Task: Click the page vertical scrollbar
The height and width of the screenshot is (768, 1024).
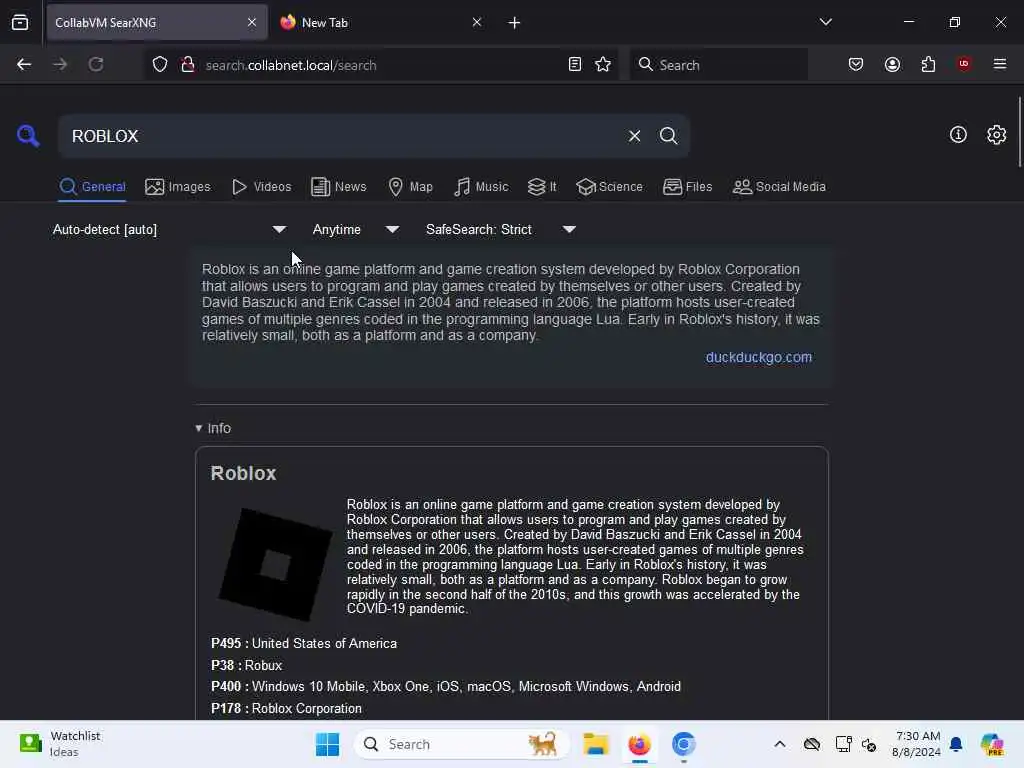Action: pos(1019,131)
